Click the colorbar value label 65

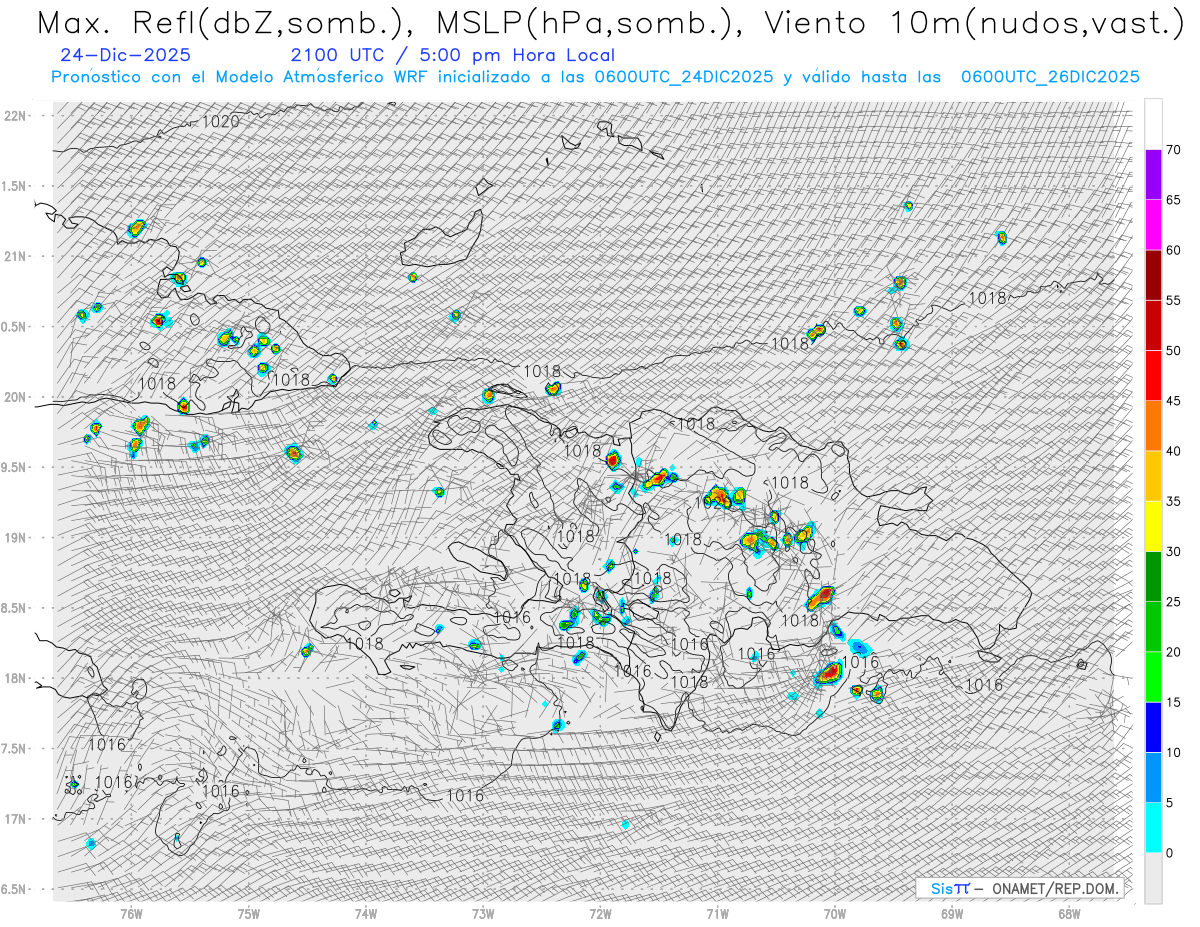(1173, 200)
